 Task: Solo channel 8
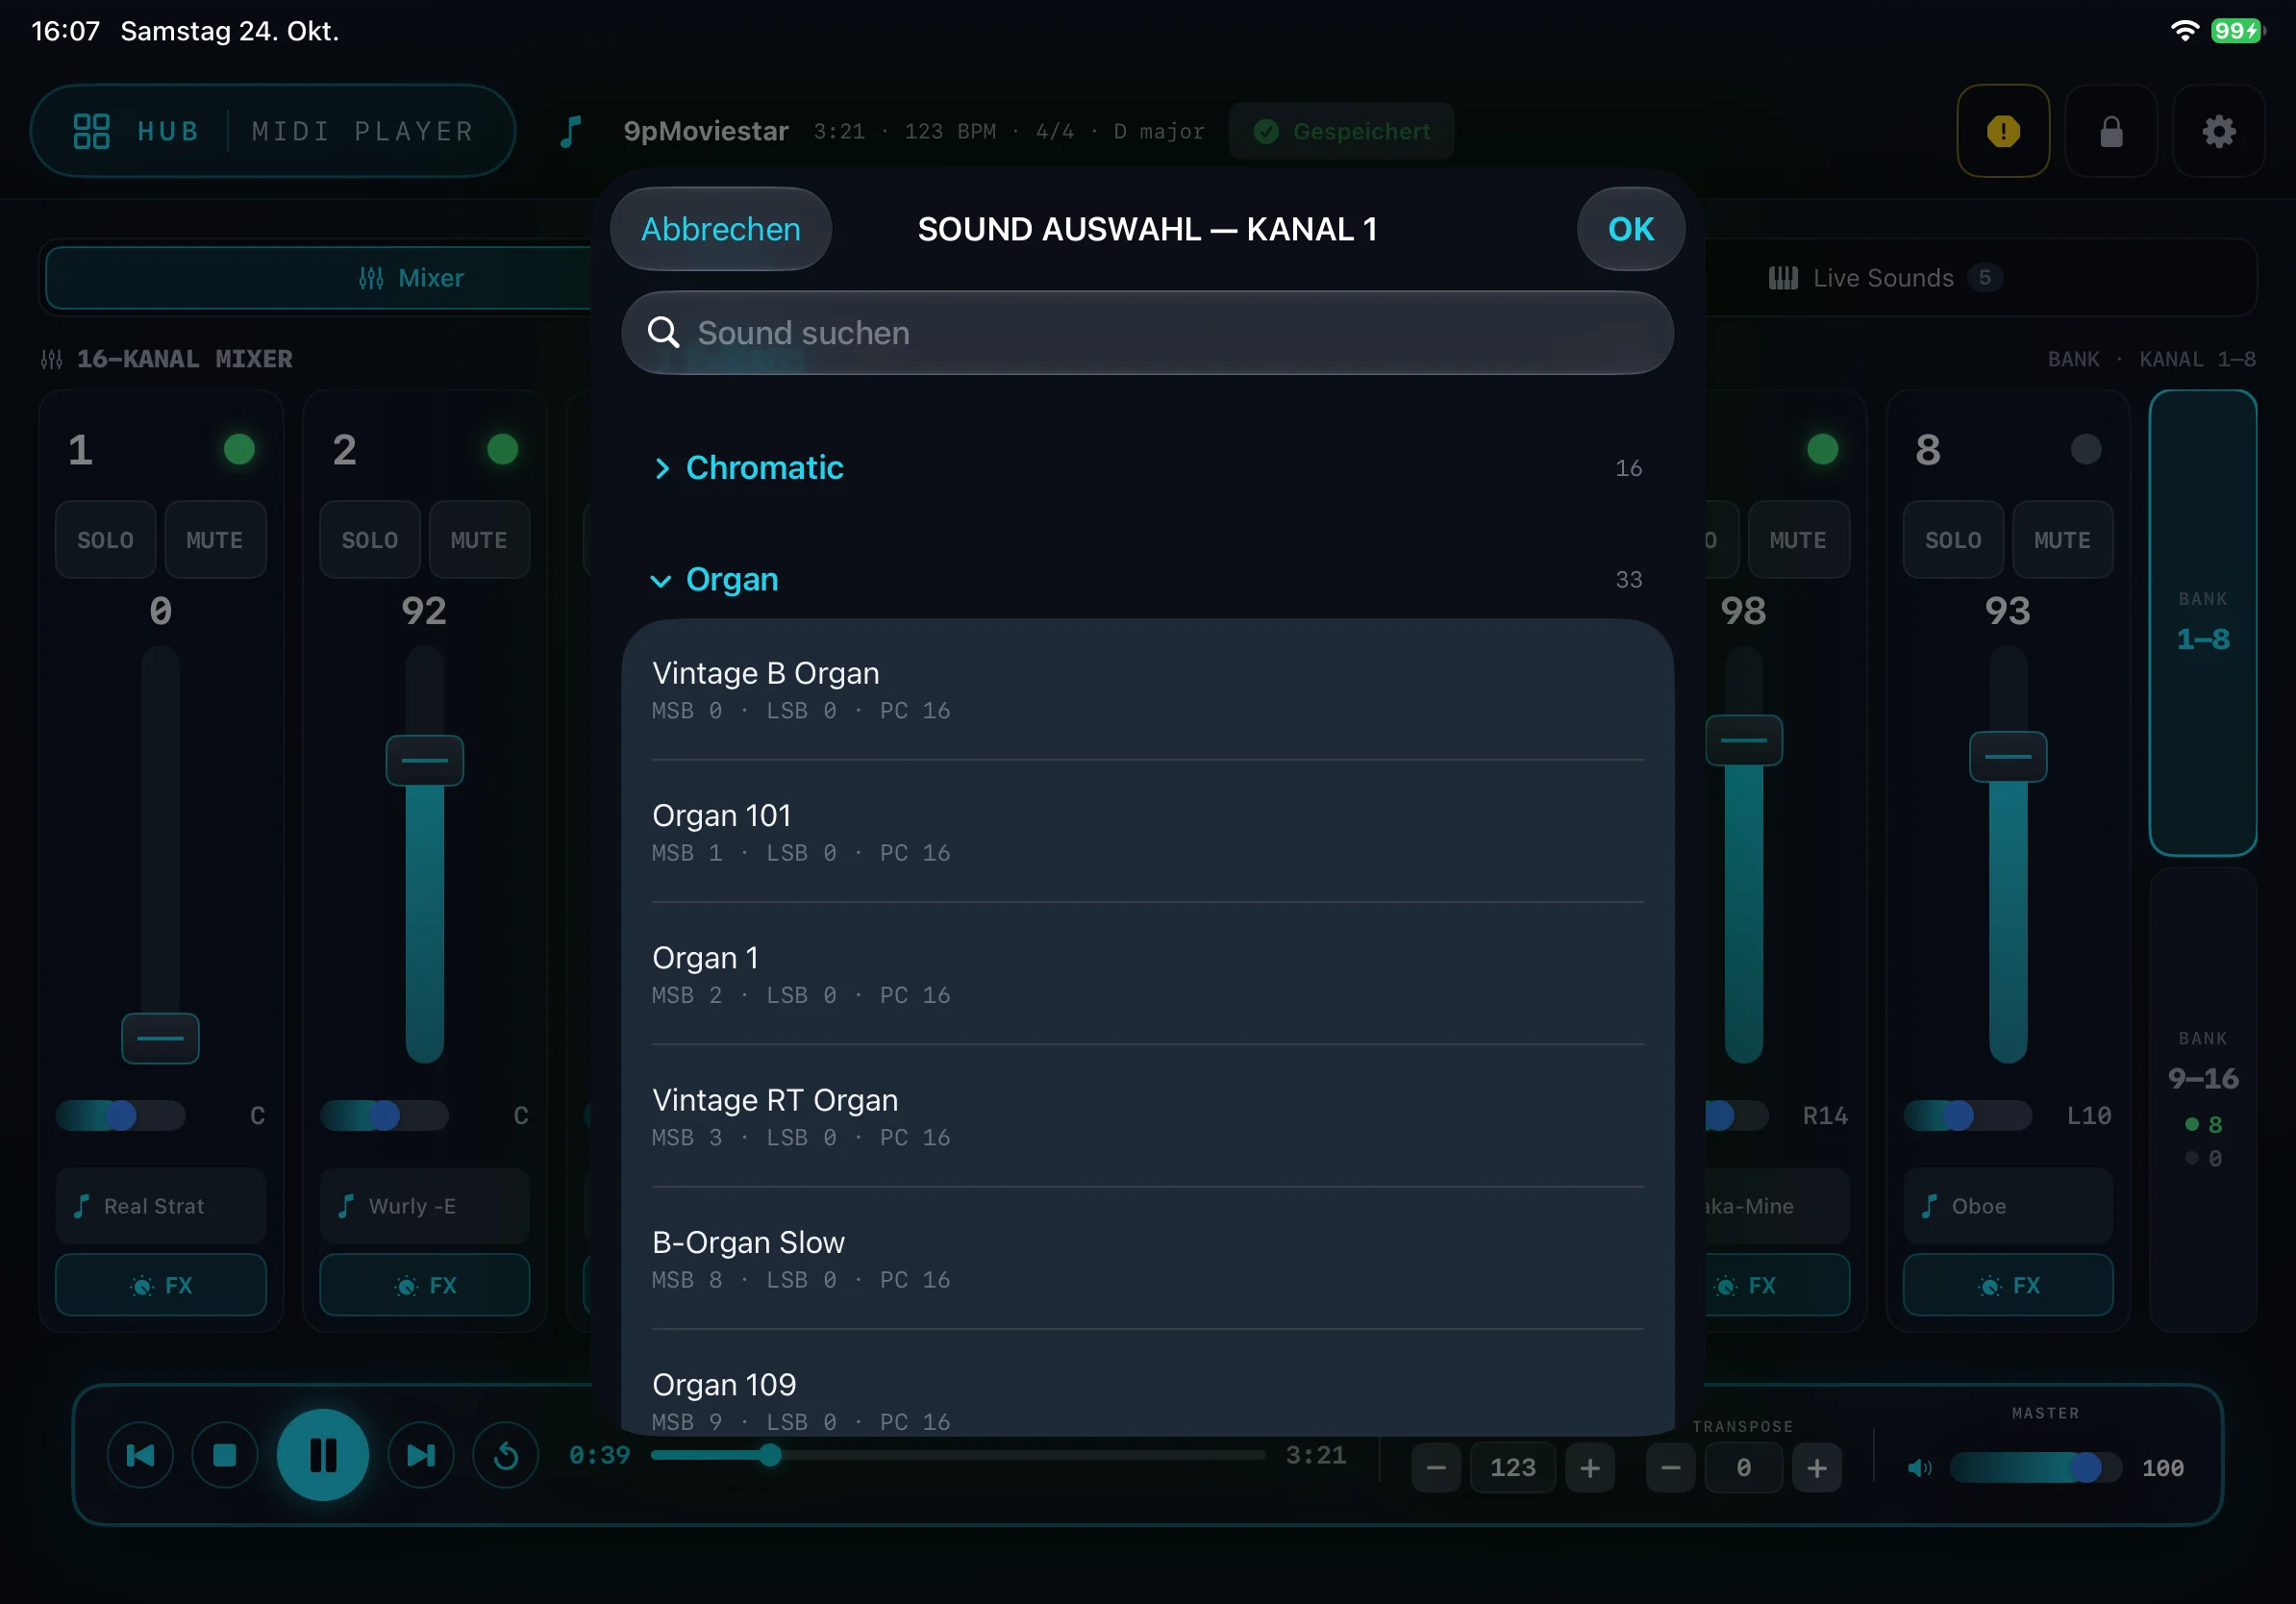[x=1953, y=540]
